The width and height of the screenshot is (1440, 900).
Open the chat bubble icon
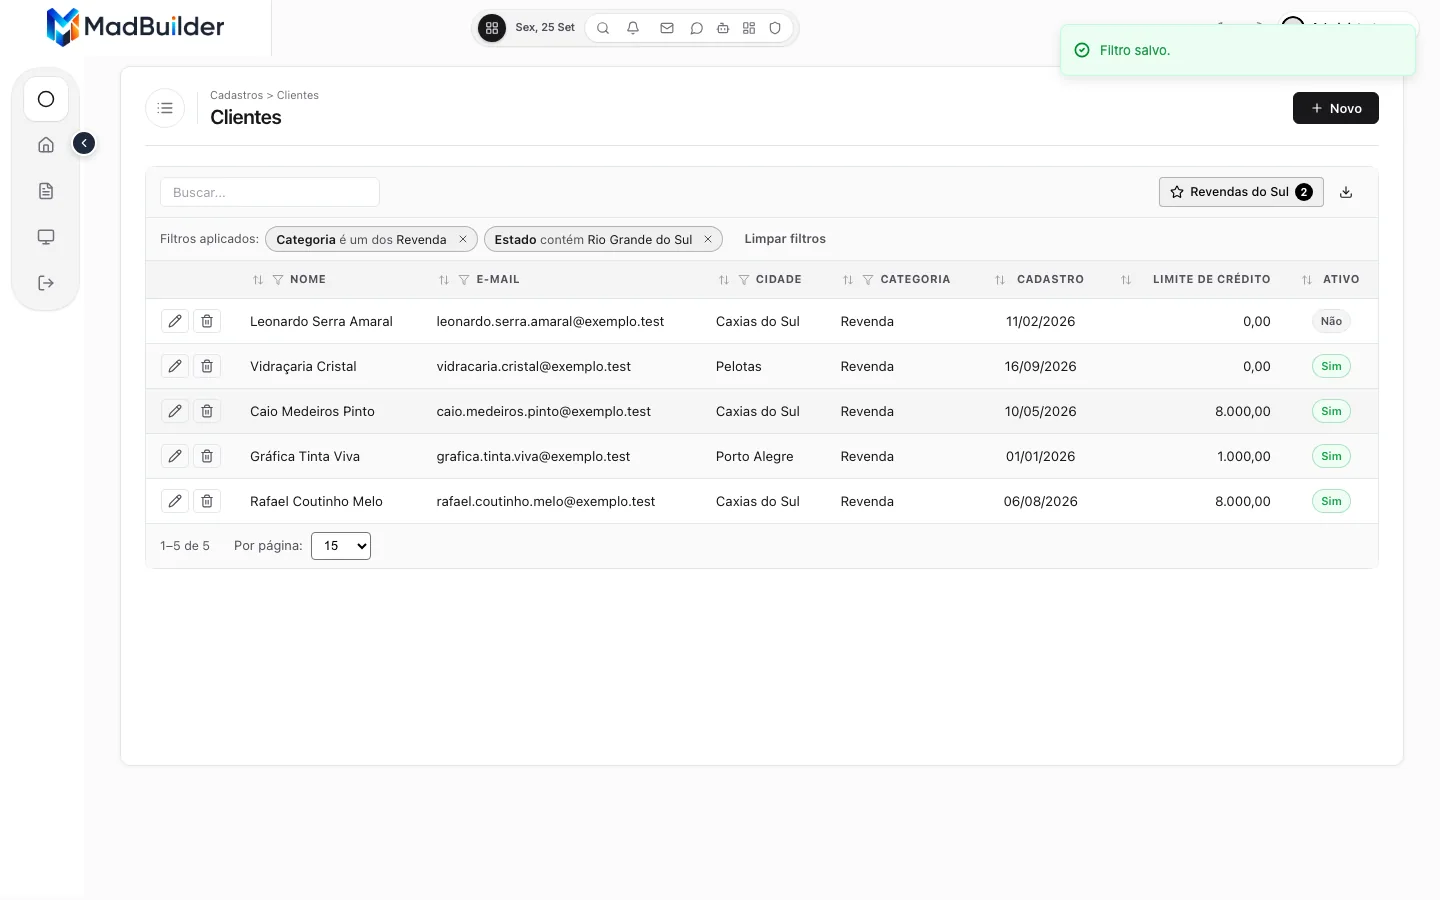(x=697, y=28)
